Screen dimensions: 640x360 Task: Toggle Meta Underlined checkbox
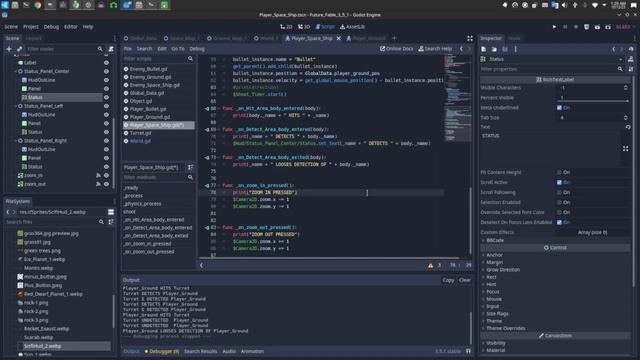[559, 108]
